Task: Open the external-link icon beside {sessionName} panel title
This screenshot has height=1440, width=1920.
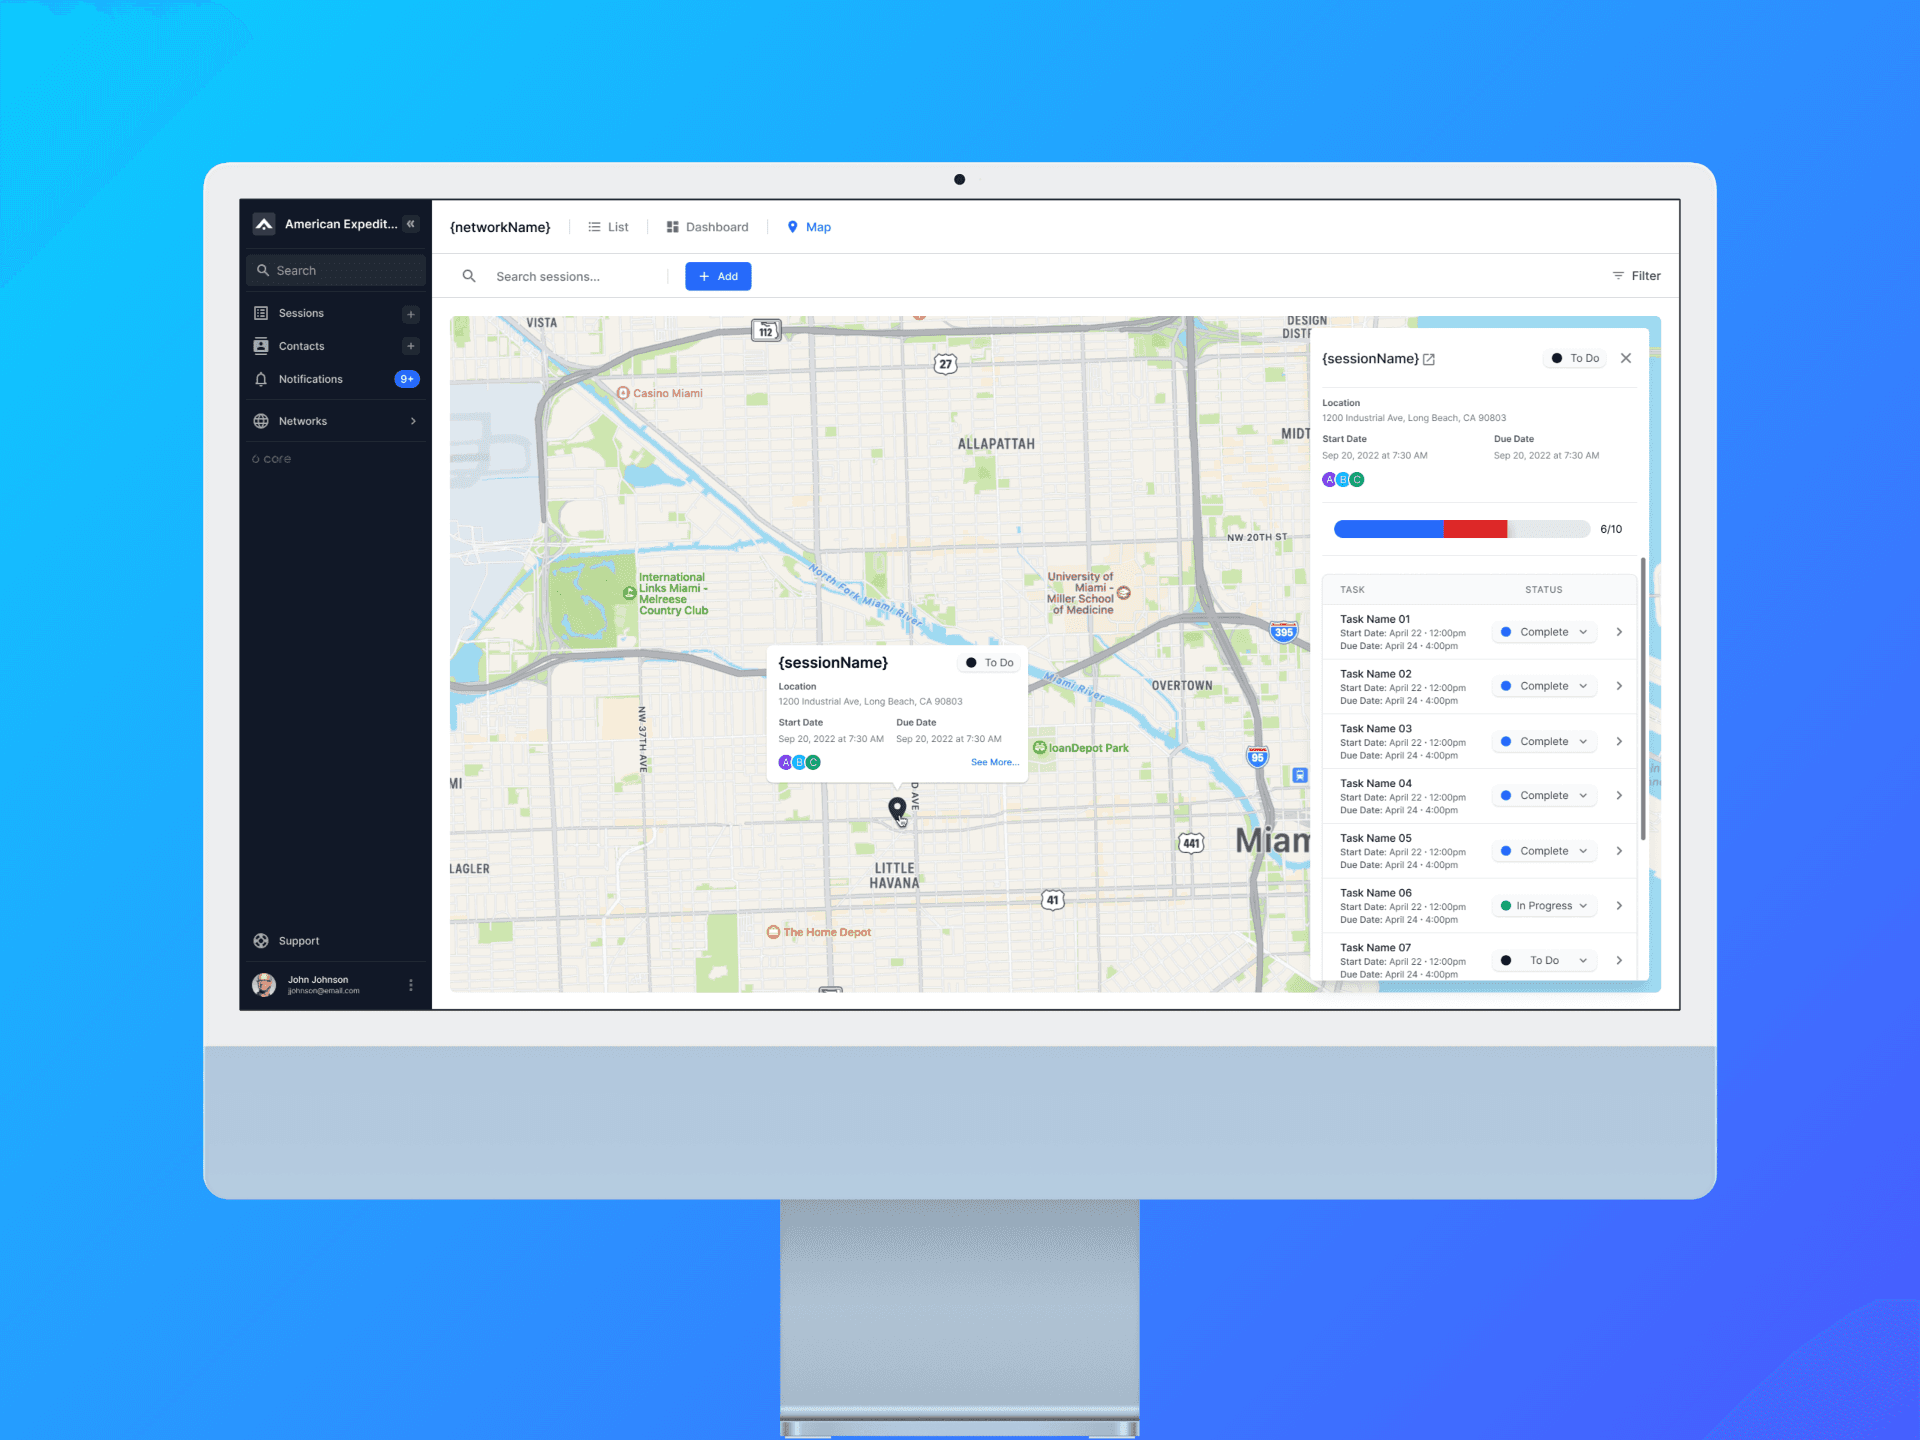Action: pos(1429,360)
